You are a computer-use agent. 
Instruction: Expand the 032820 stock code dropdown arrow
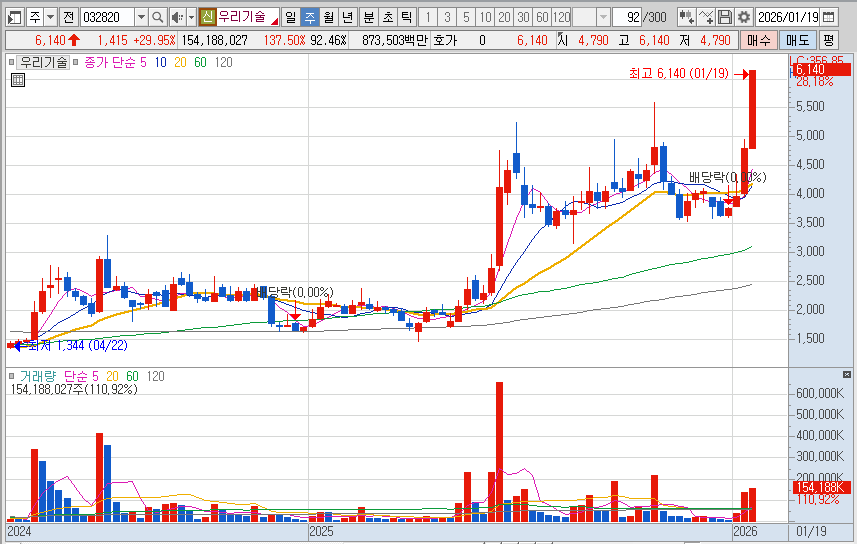(x=141, y=17)
